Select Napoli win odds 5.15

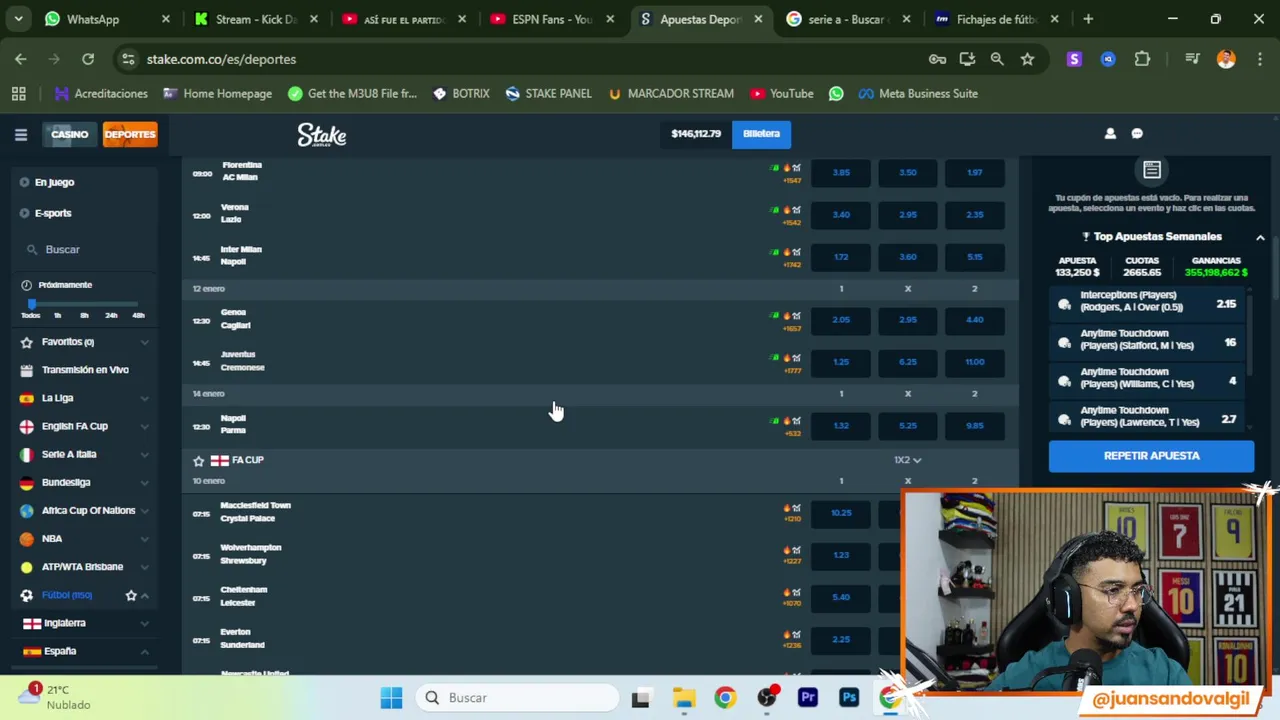pos(974,257)
